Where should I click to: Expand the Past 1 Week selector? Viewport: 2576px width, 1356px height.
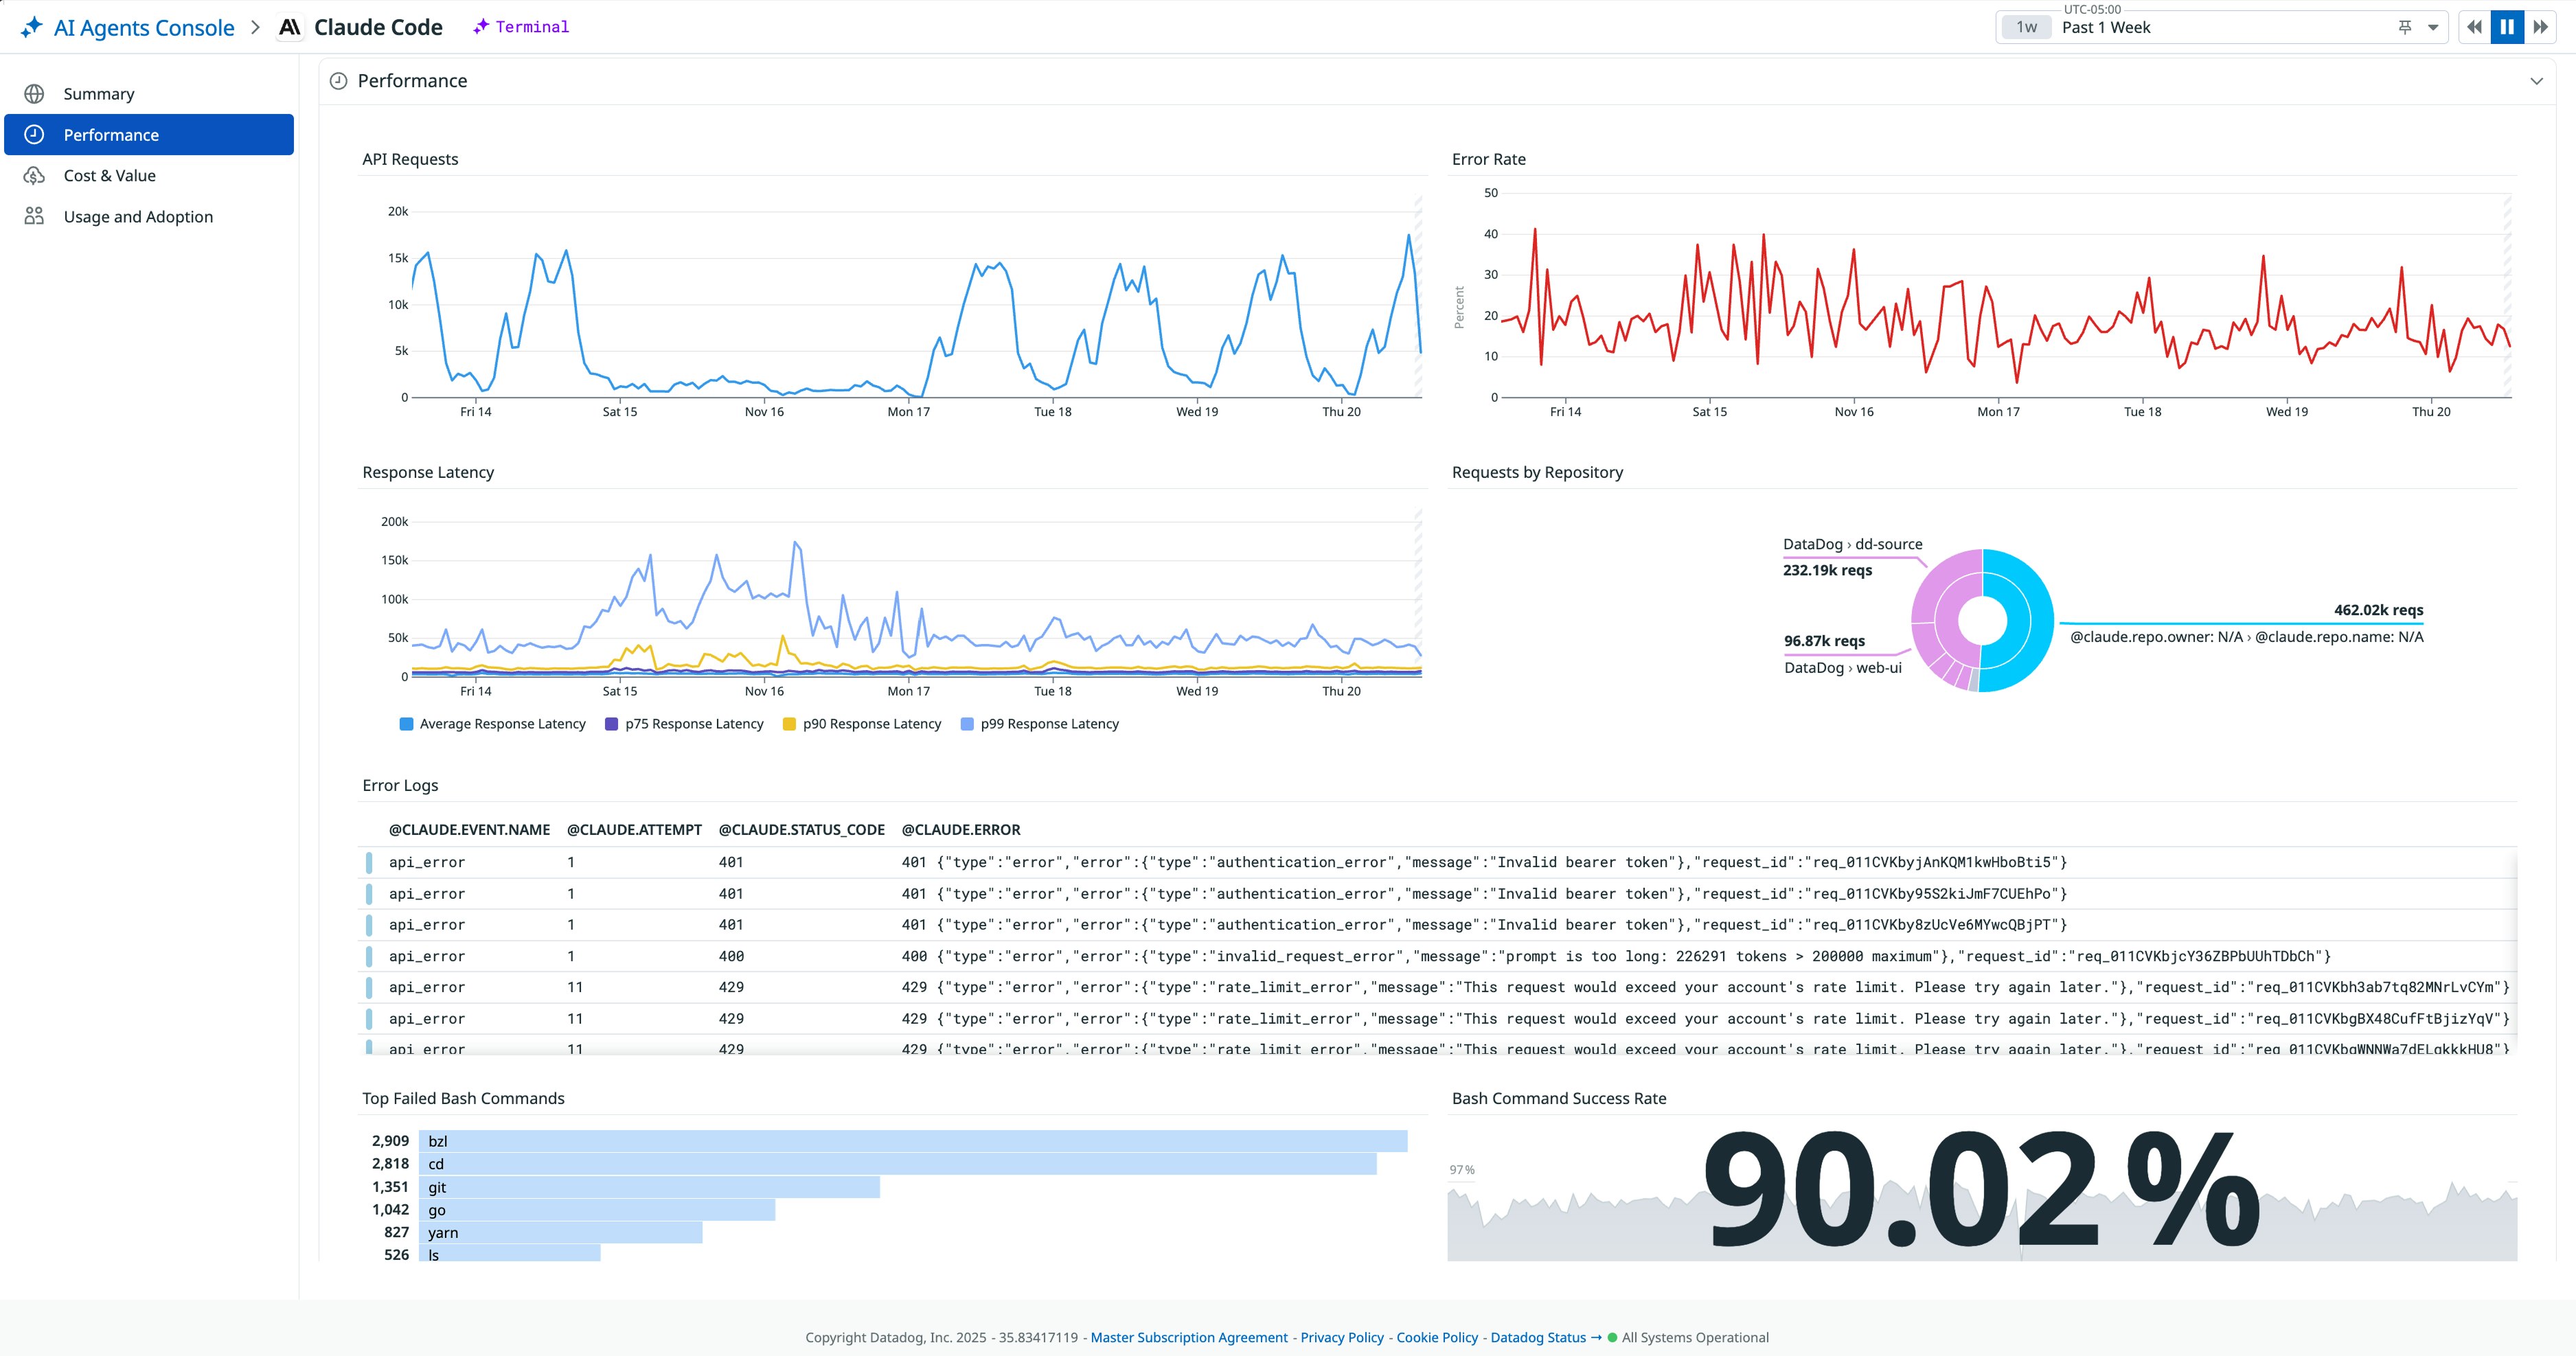pos(2106,27)
